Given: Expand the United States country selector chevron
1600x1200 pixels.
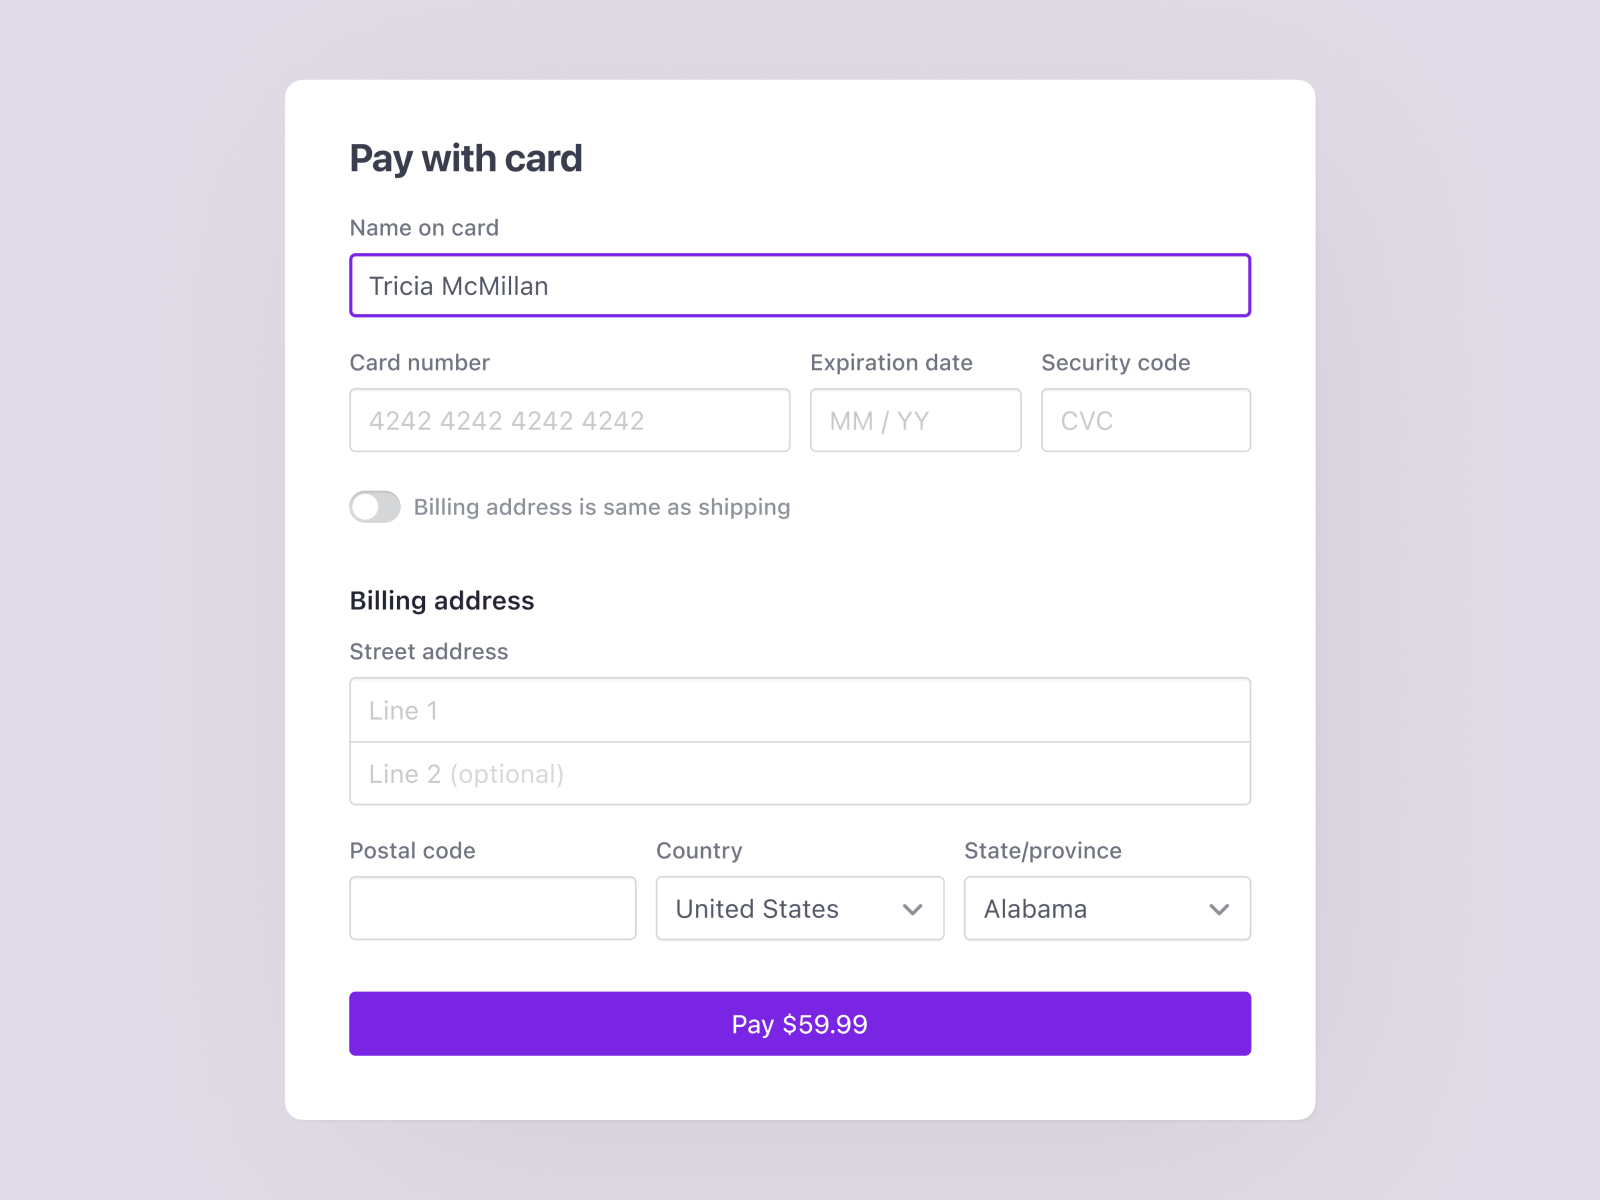Looking at the screenshot, I should (912, 910).
